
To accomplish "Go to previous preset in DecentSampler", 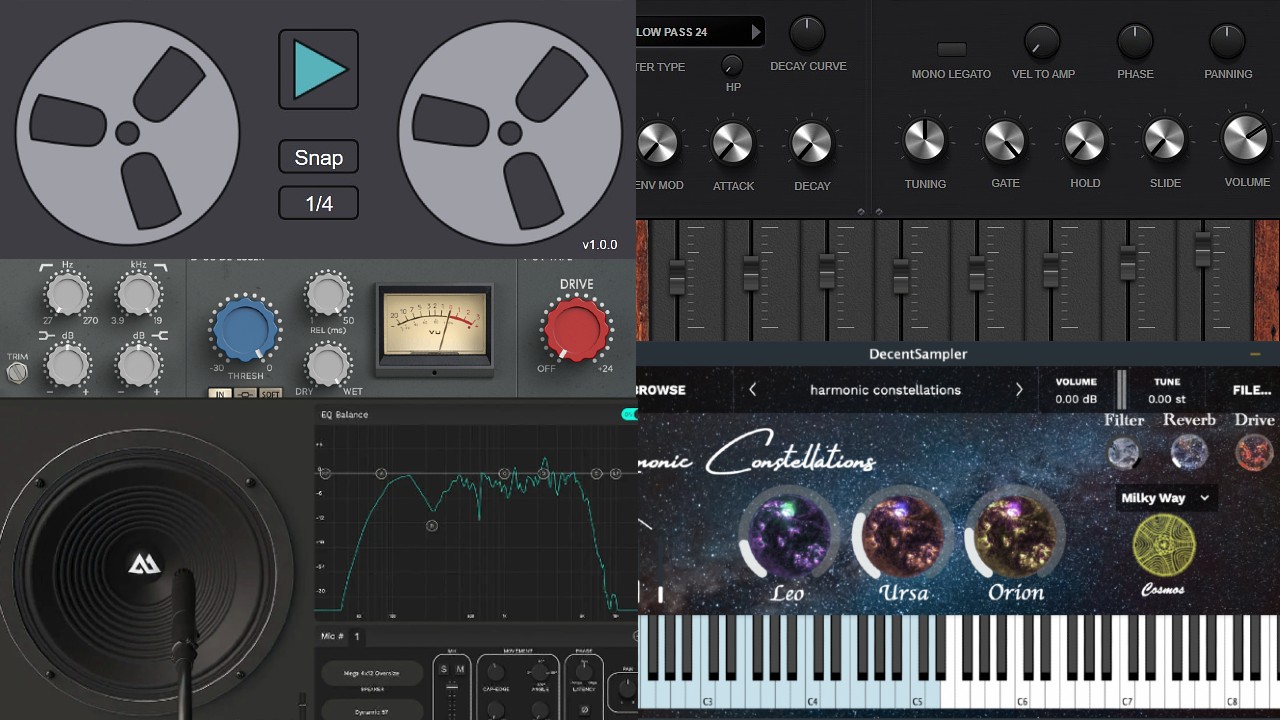I will [753, 390].
